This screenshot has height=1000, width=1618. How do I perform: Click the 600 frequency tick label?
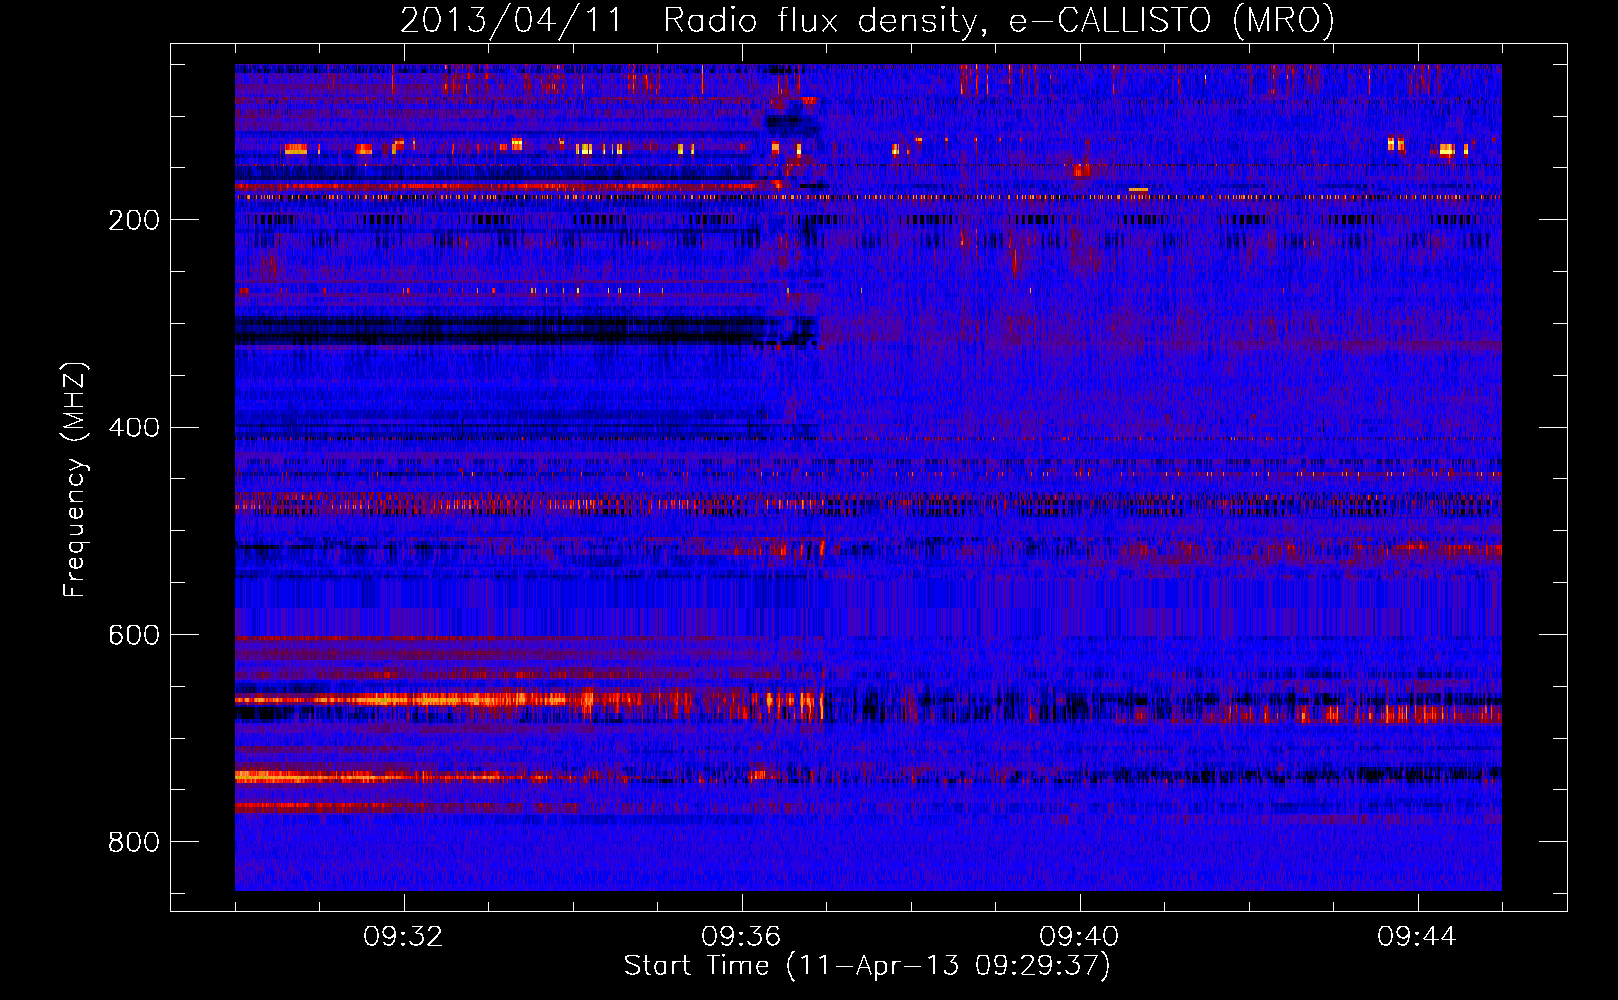click(x=134, y=635)
